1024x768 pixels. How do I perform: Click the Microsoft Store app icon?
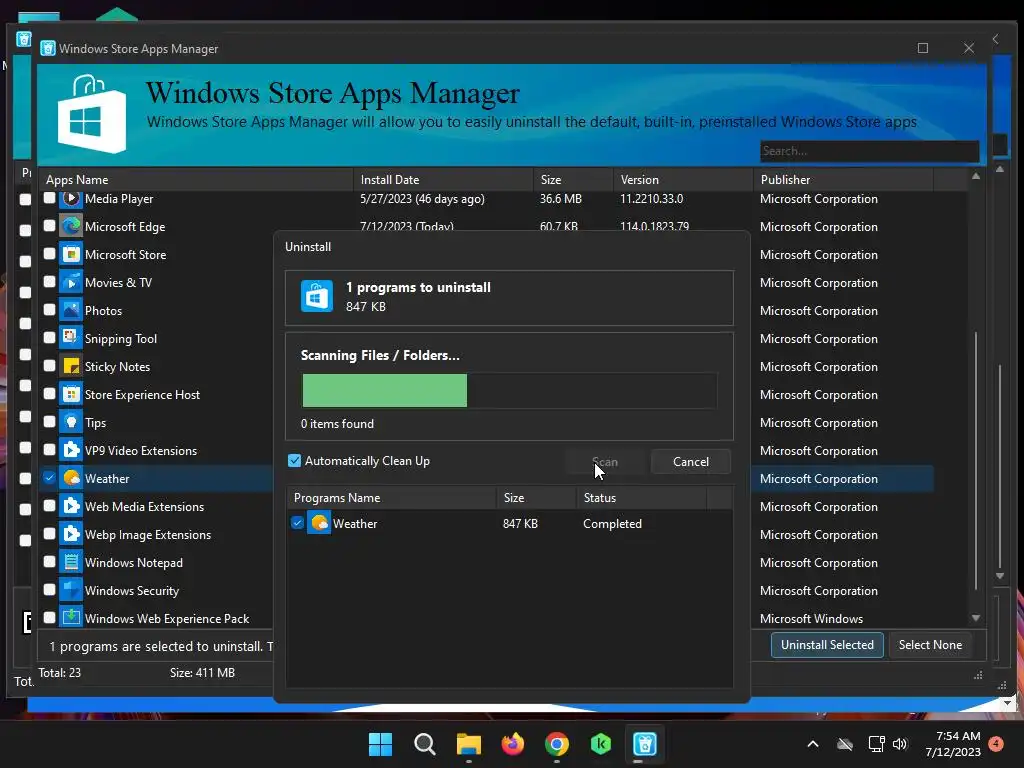point(71,255)
